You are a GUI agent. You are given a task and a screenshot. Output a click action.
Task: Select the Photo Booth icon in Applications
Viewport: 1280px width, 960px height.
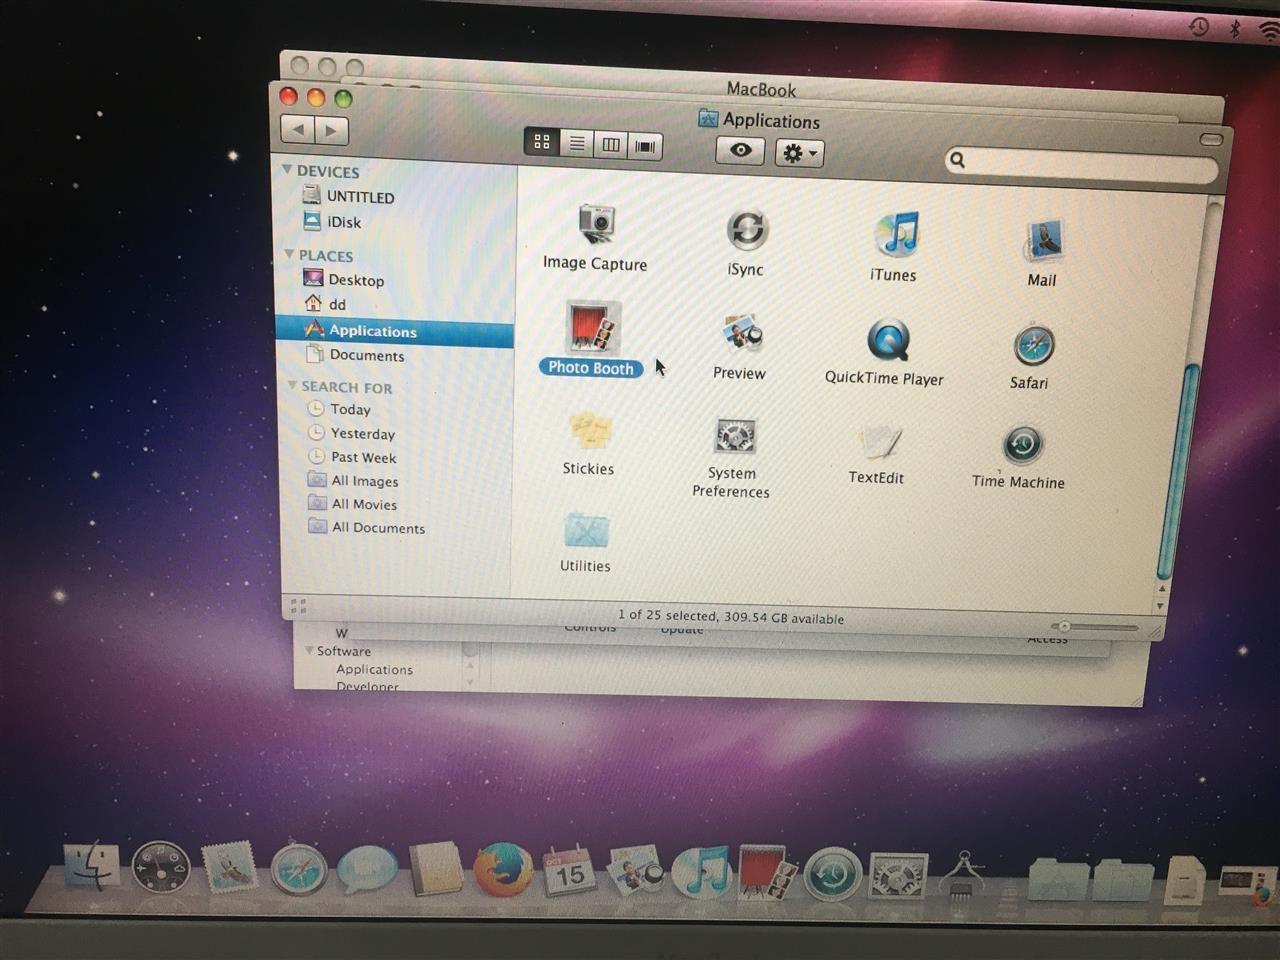pos(592,327)
